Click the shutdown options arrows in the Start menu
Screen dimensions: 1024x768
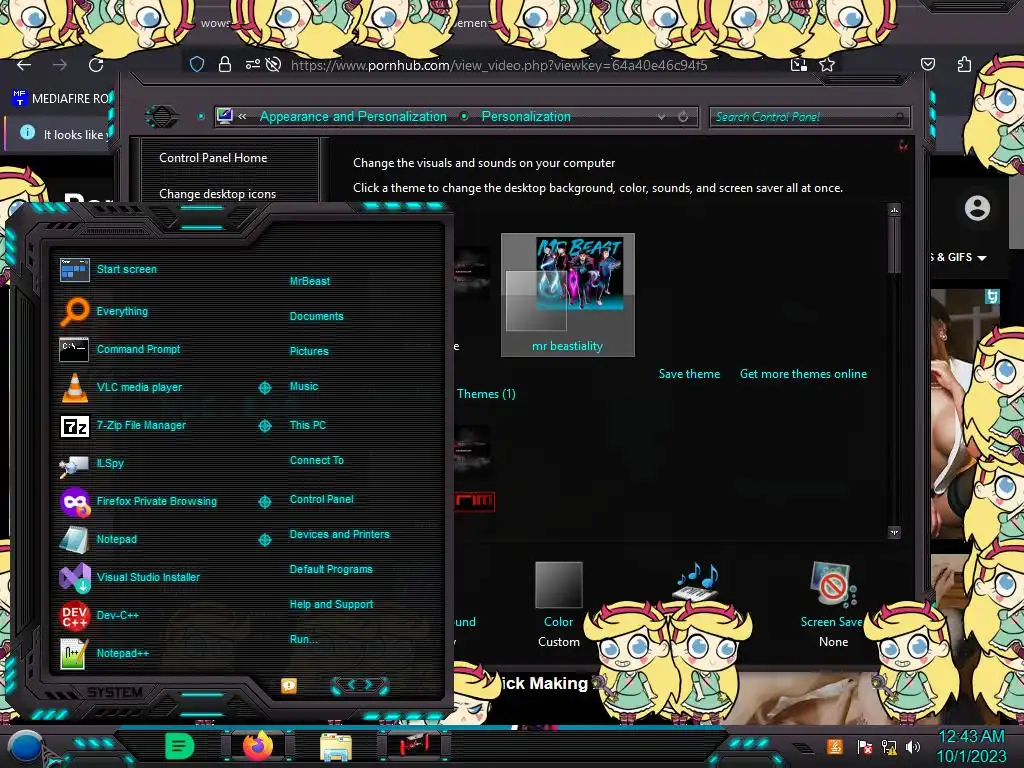coord(360,685)
